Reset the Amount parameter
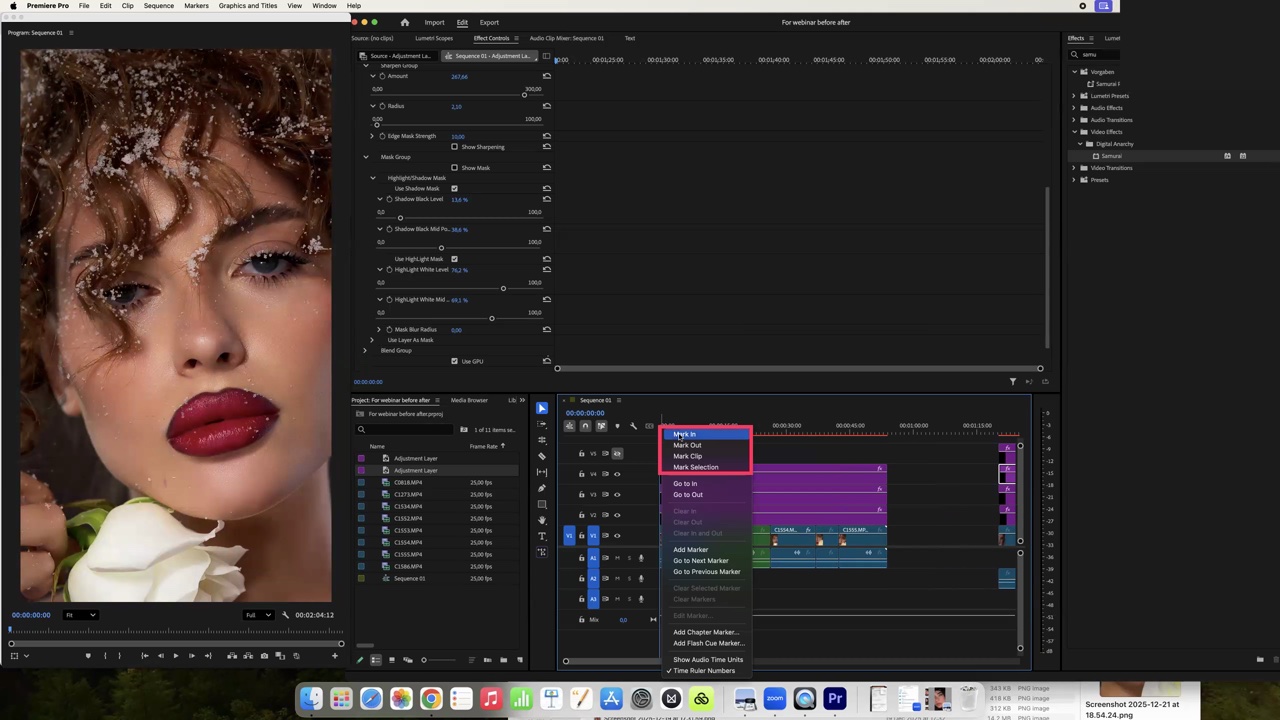The width and height of the screenshot is (1280, 720). tap(546, 76)
